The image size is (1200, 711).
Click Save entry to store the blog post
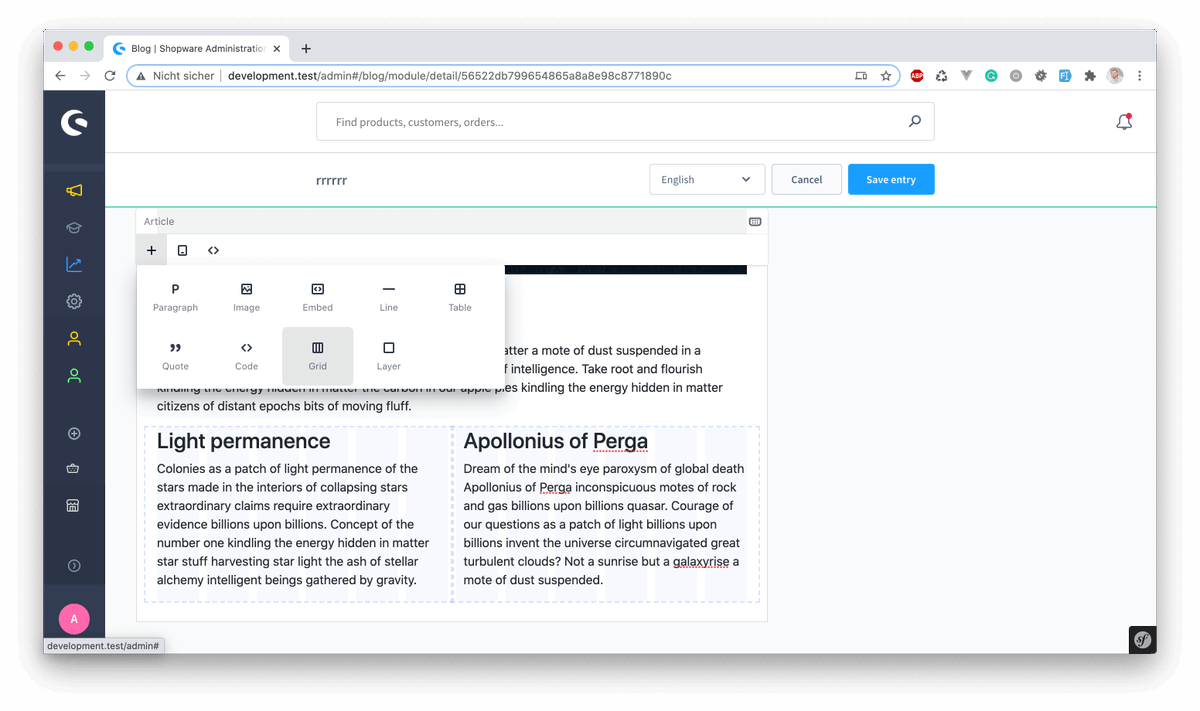pos(890,179)
